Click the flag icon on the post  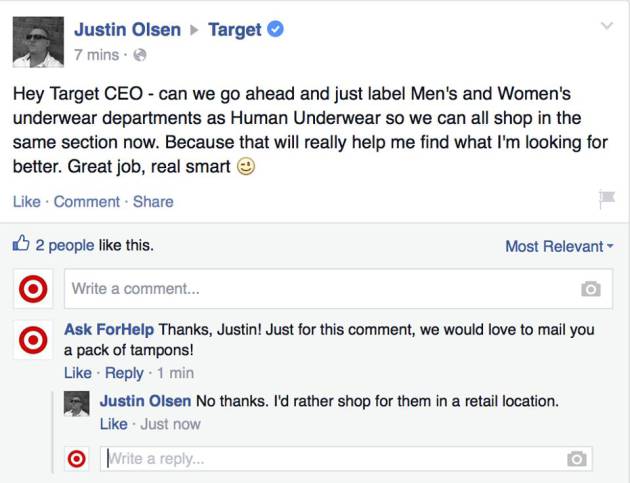point(606,199)
